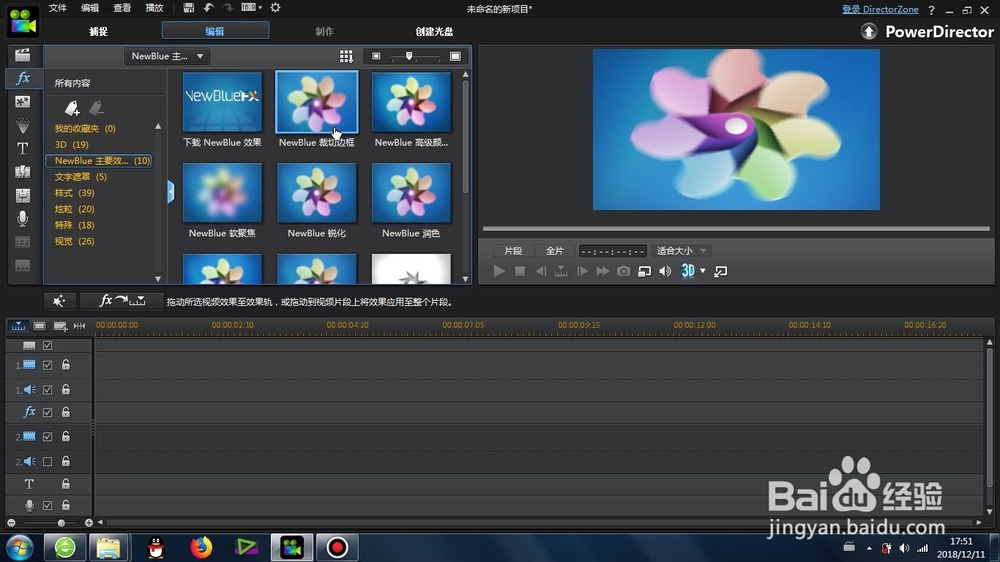Toggle video track 2 enable checkbox
Image resolution: width=1000 pixels, height=562 pixels.
[x=47, y=437]
